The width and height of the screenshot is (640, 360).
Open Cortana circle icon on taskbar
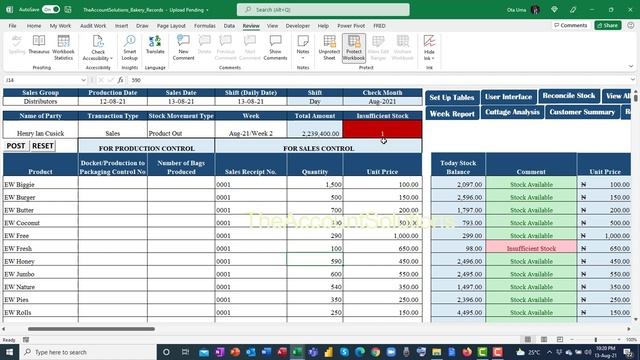pos(166,352)
